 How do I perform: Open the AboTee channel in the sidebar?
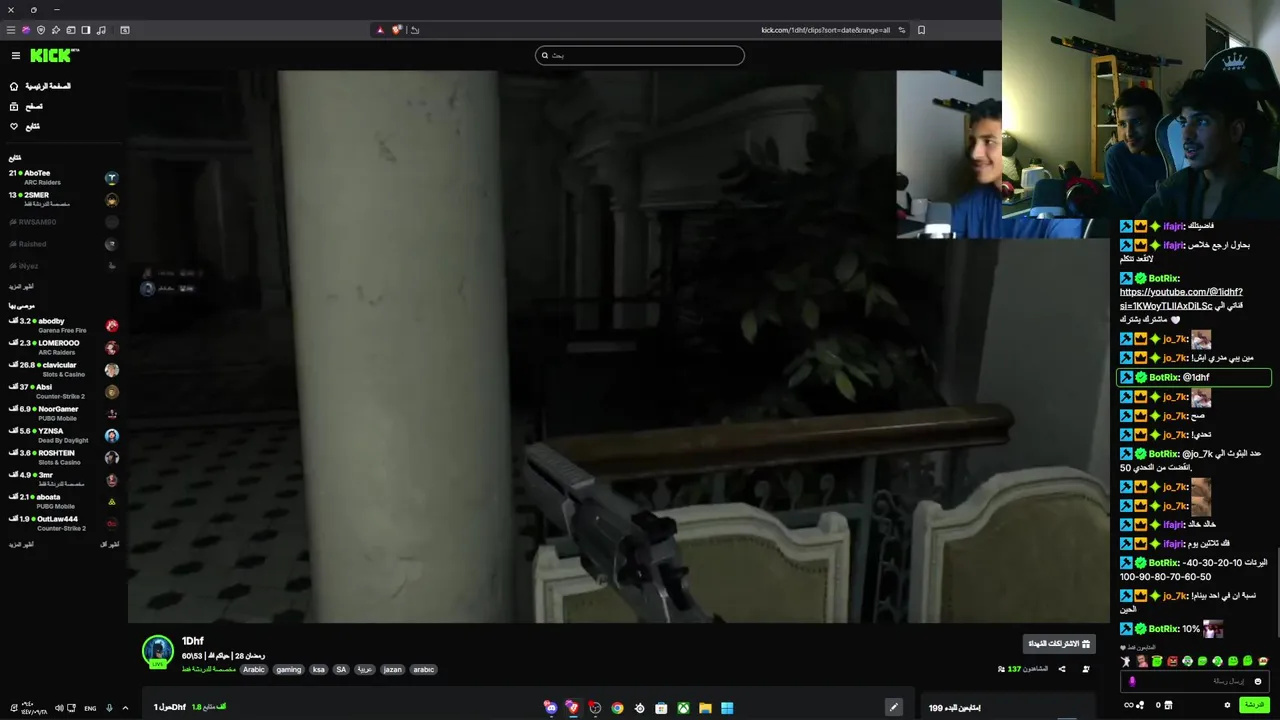62,178
